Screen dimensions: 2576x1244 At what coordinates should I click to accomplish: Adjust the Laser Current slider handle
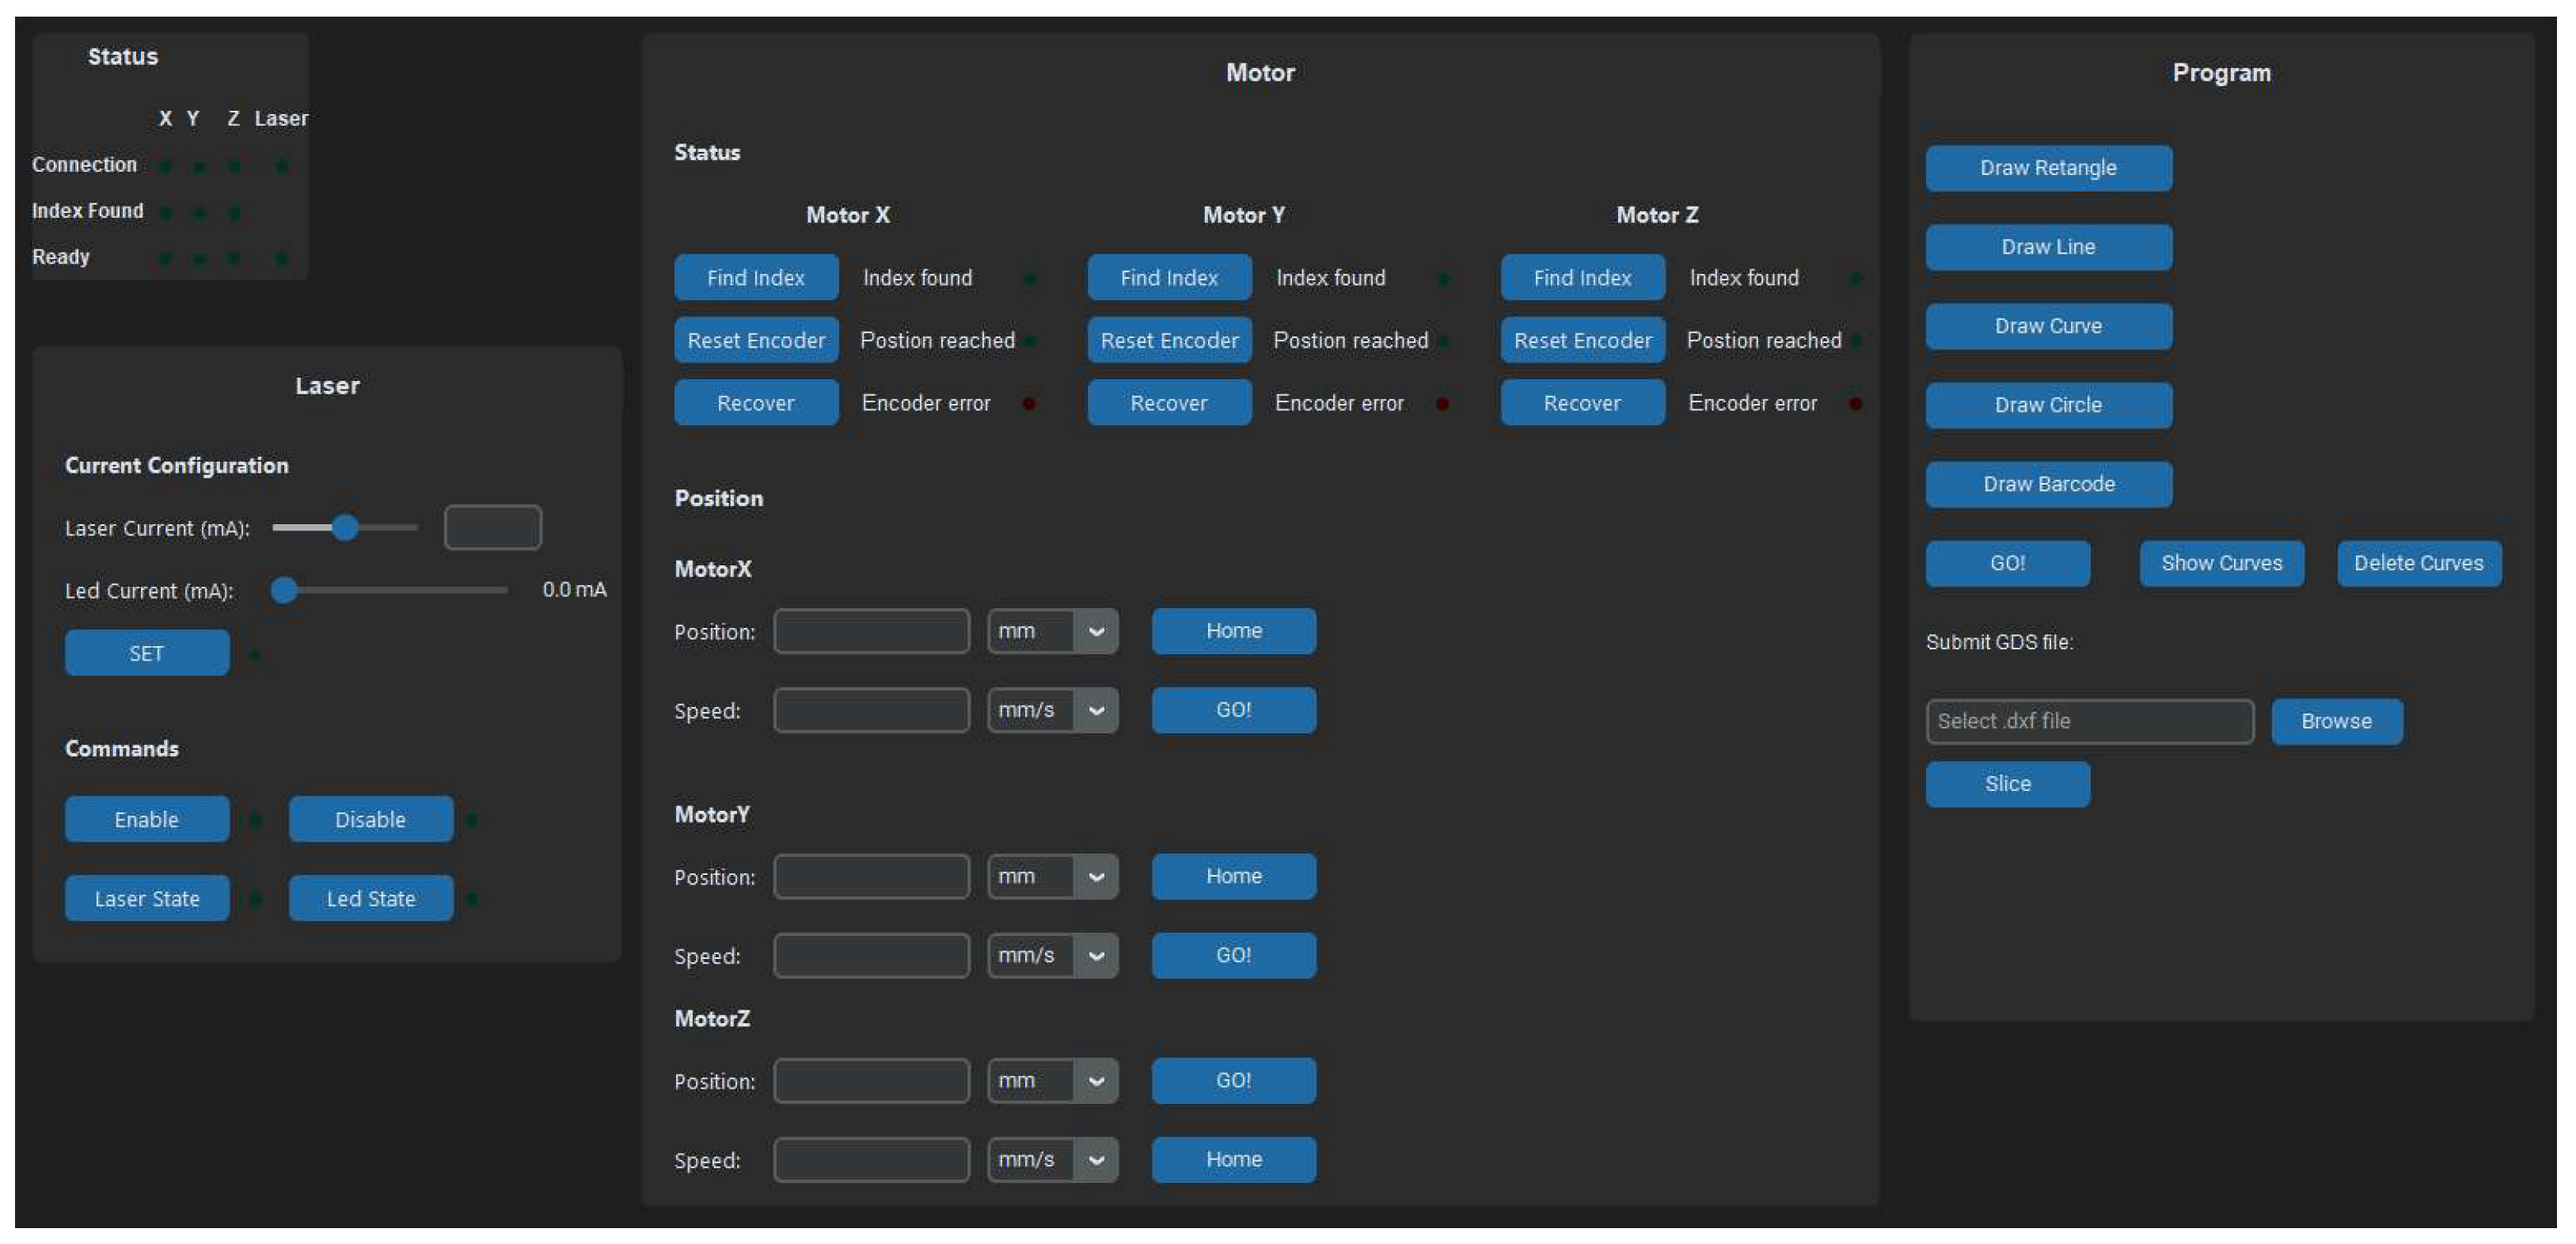click(345, 527)
